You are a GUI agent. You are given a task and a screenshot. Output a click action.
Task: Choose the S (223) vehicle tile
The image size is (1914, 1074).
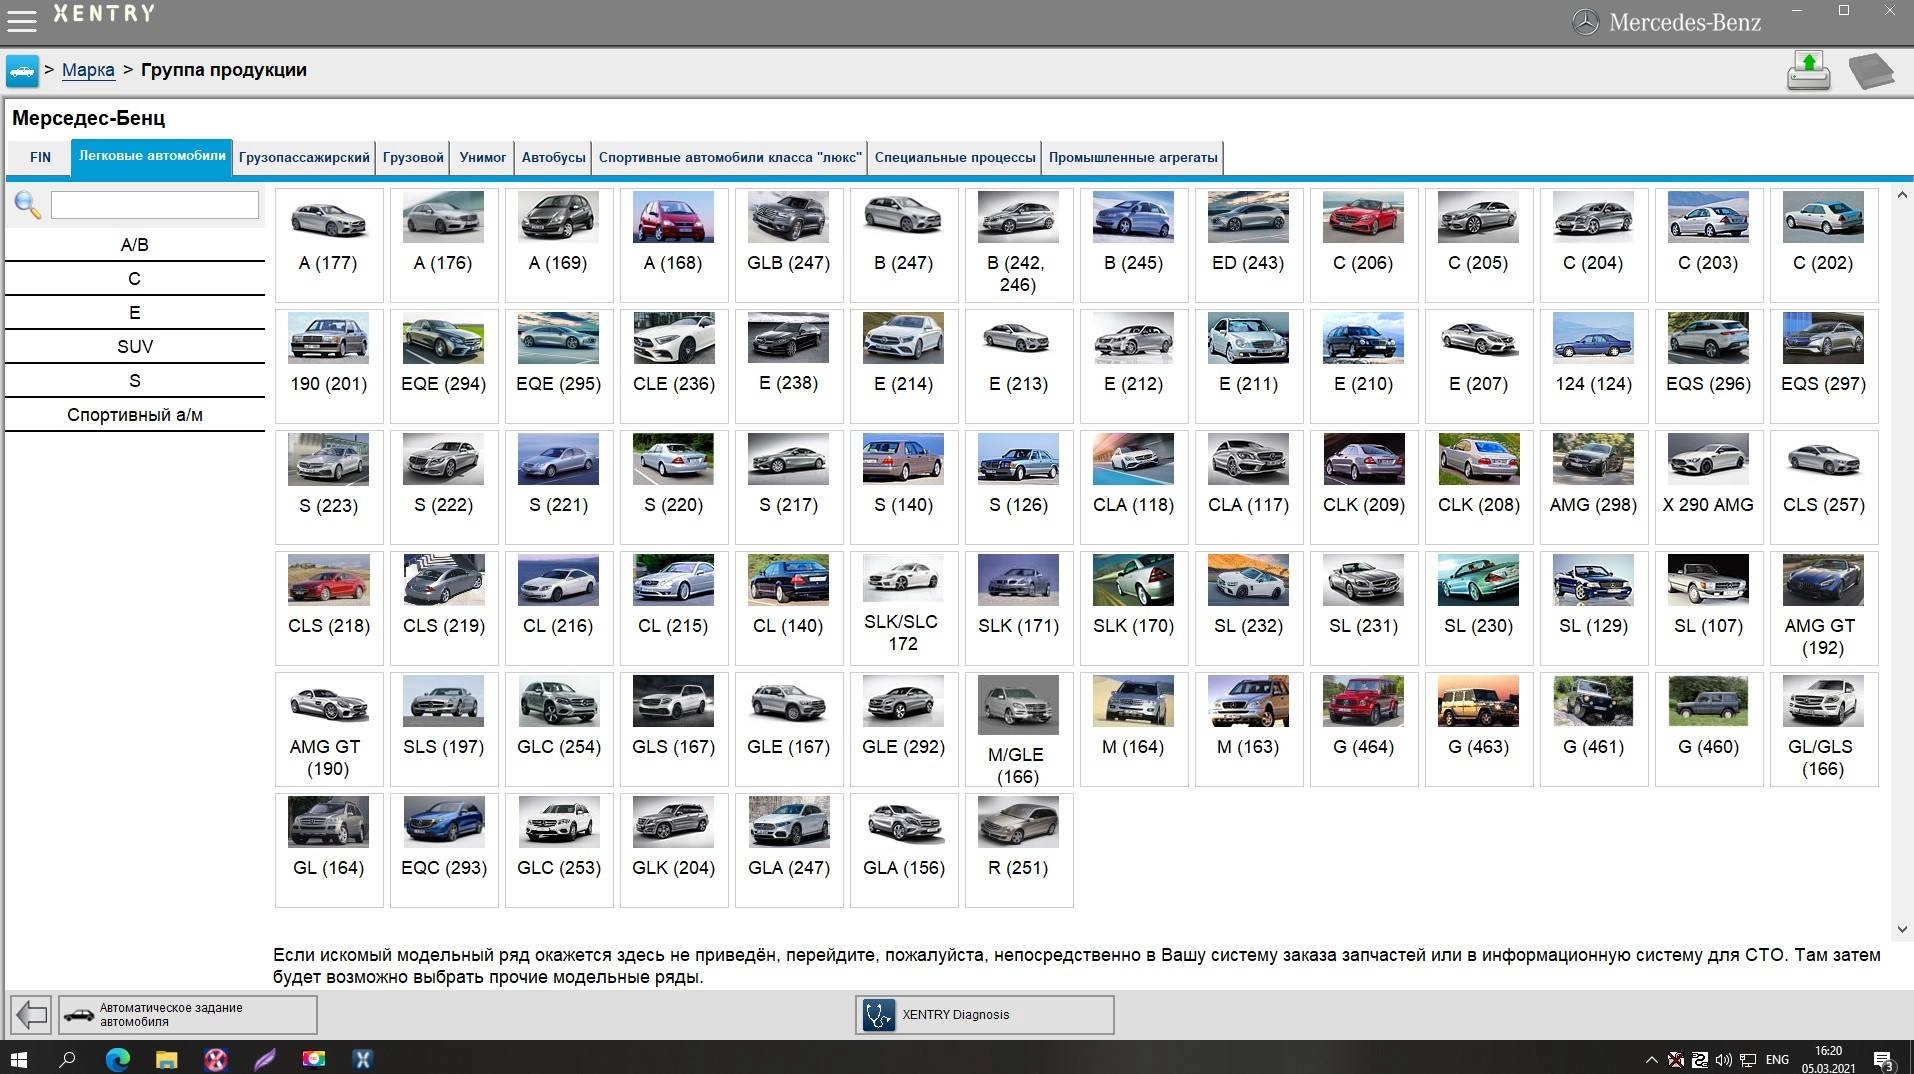point(328,487)
